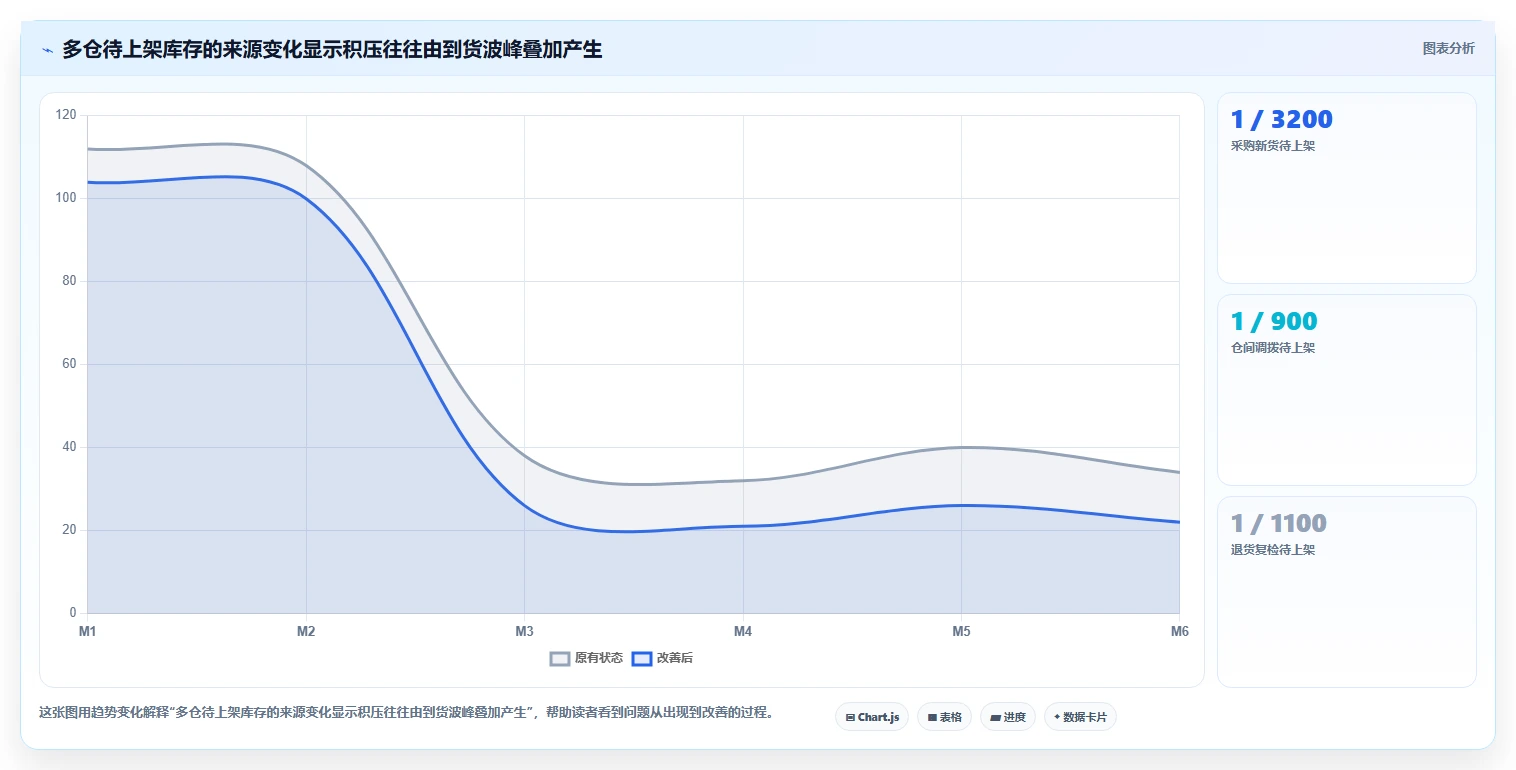Click the M3 axis label
Image resolution: width=1516 pixels, height=770 pixels.
524,632
